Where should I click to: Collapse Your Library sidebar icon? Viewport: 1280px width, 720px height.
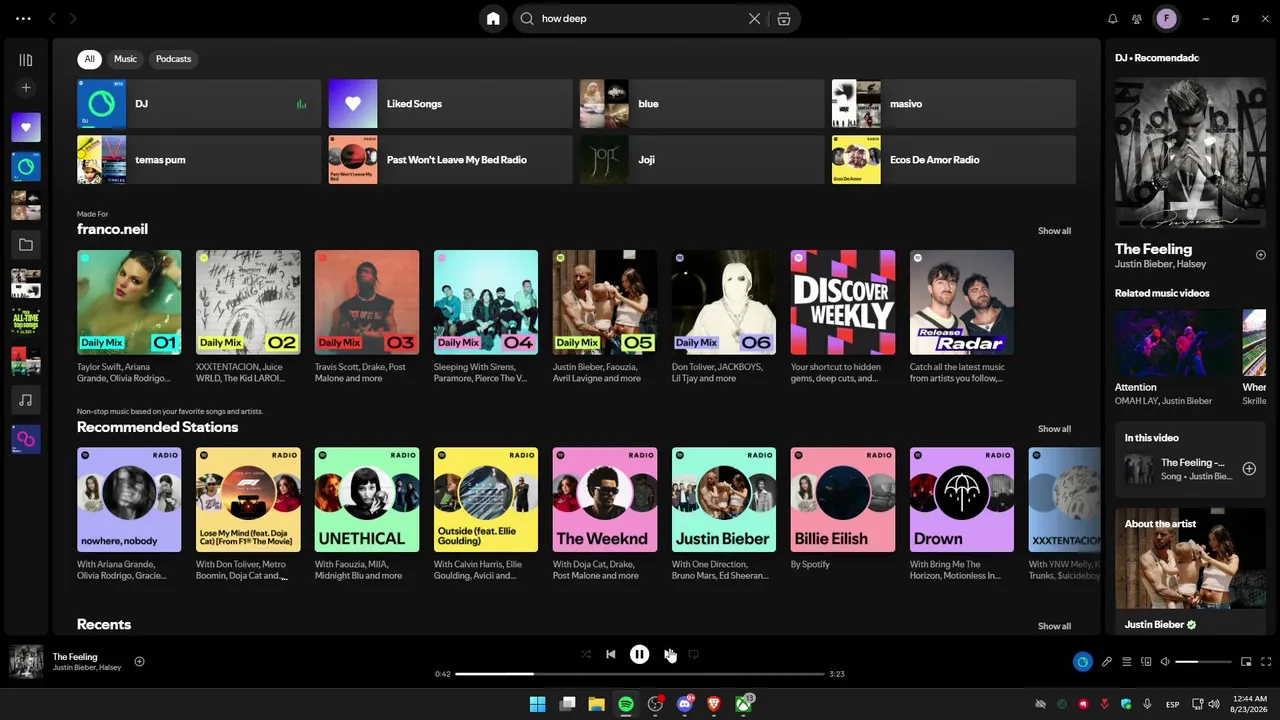pos(26,60)
